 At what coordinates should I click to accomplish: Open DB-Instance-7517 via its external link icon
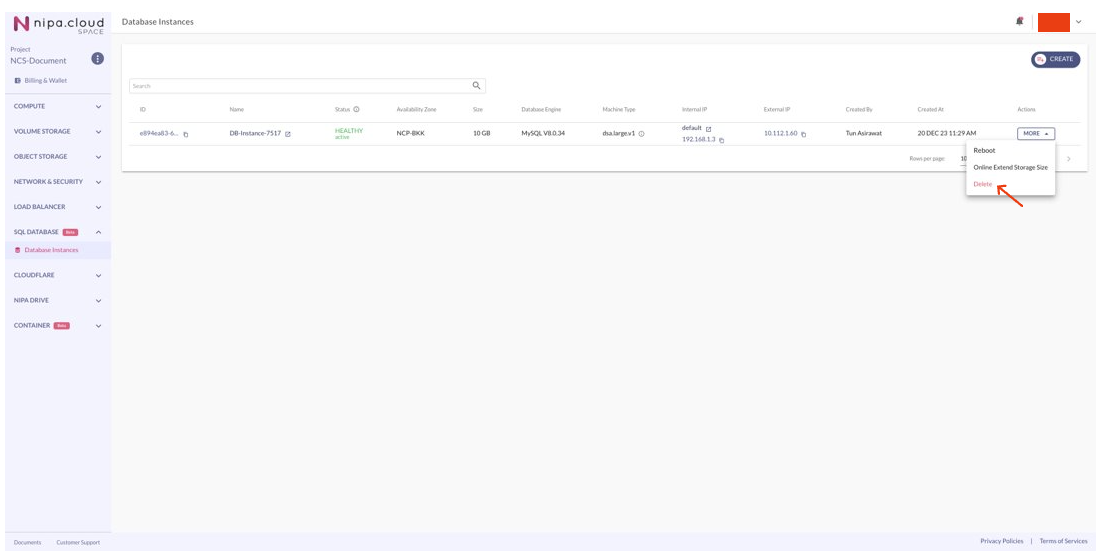click(288, 134)
